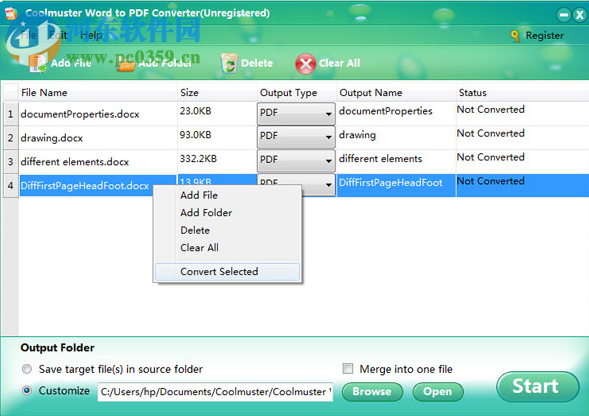
Task: Select the Customize output folder option
Action: pos(27,390)
